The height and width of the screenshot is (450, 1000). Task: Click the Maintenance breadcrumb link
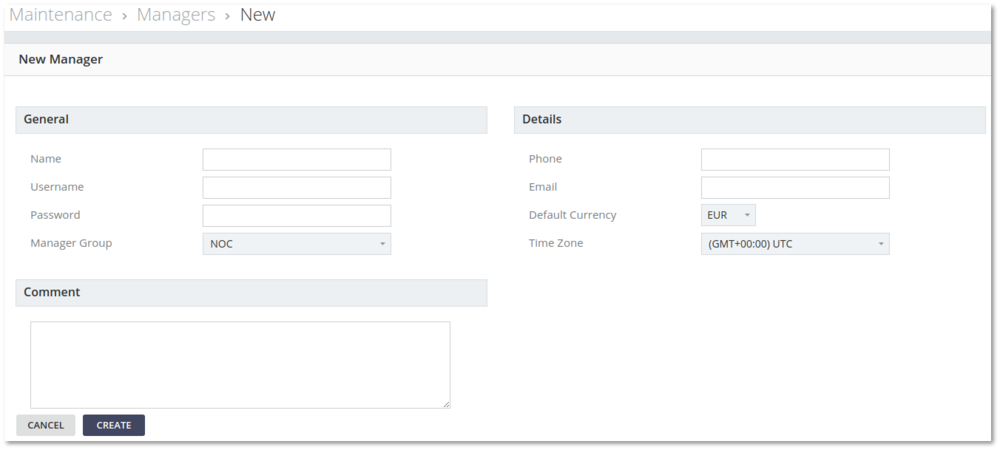tap(60, 15)
